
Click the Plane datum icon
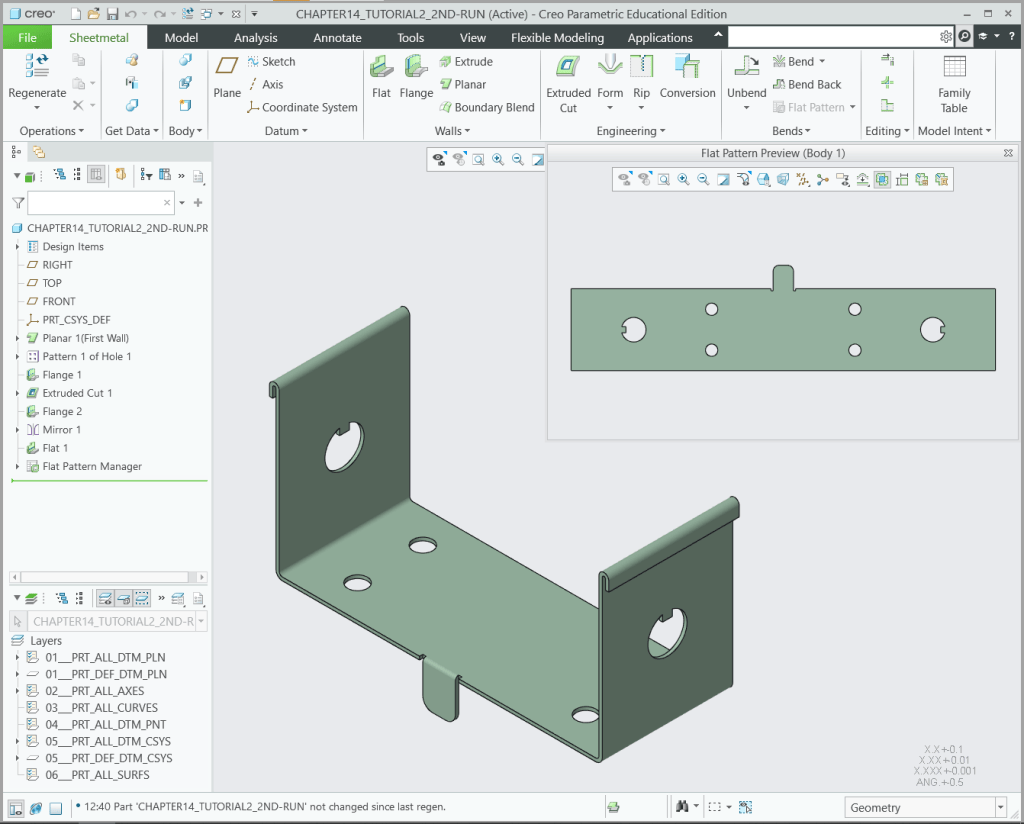[x=227, y=66]
